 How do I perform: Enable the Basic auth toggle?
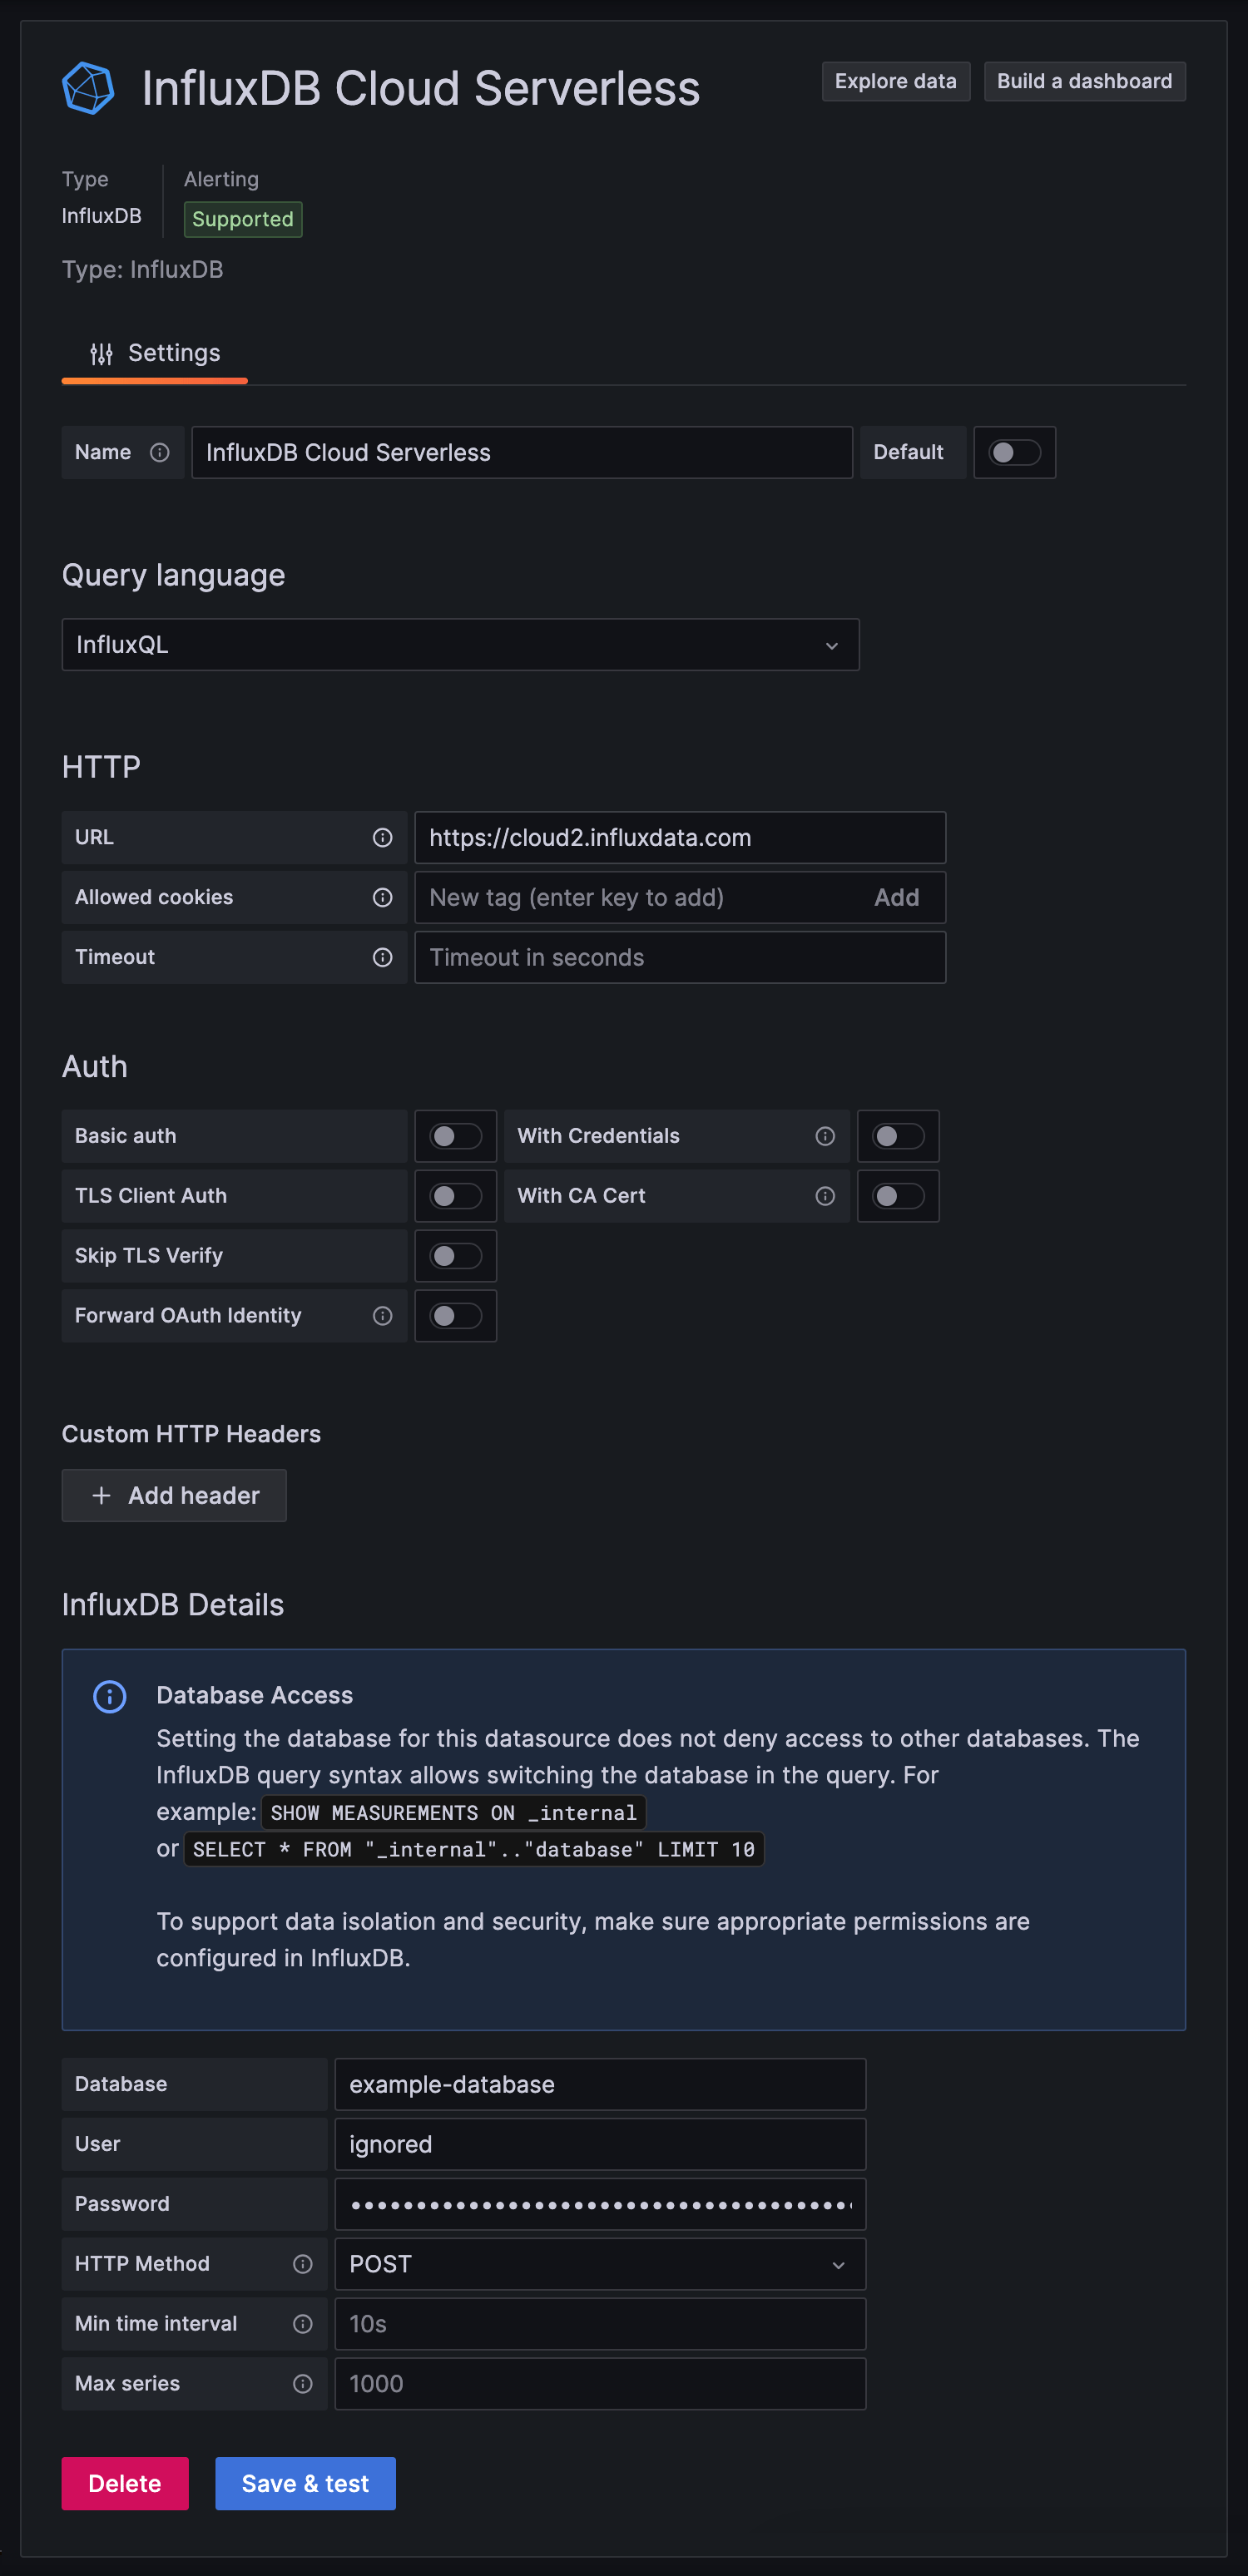(x=455, y=1136)
